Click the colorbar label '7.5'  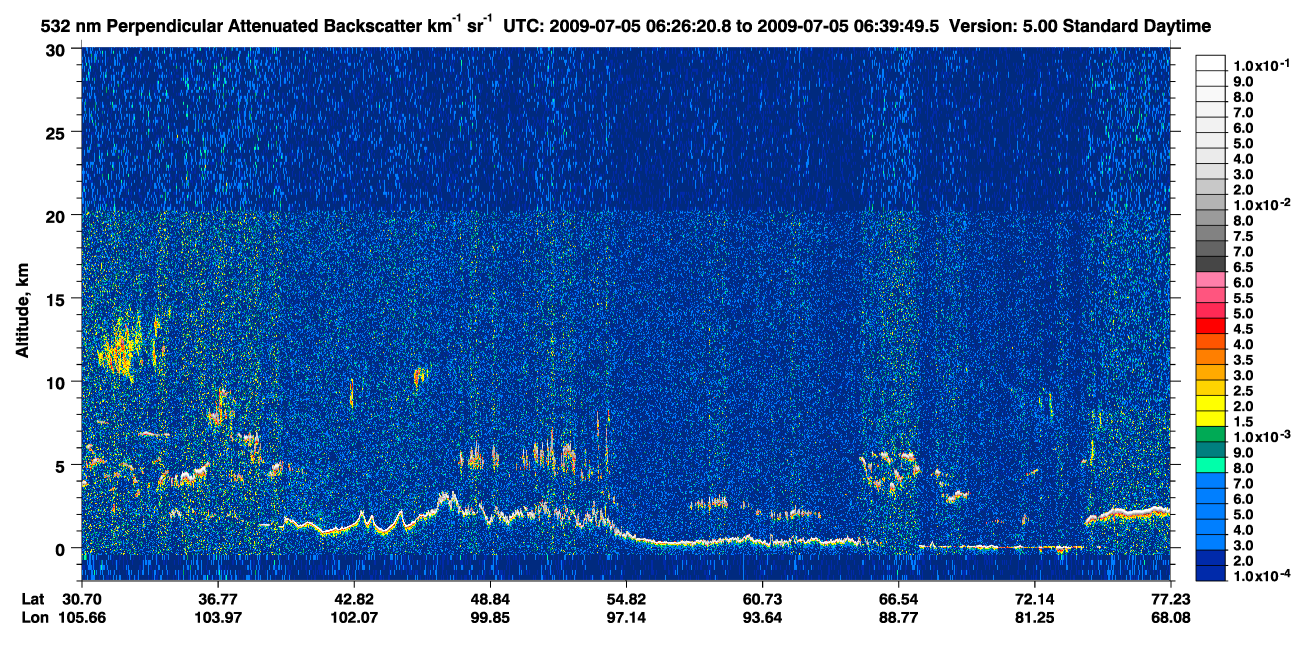[1243, 236]
